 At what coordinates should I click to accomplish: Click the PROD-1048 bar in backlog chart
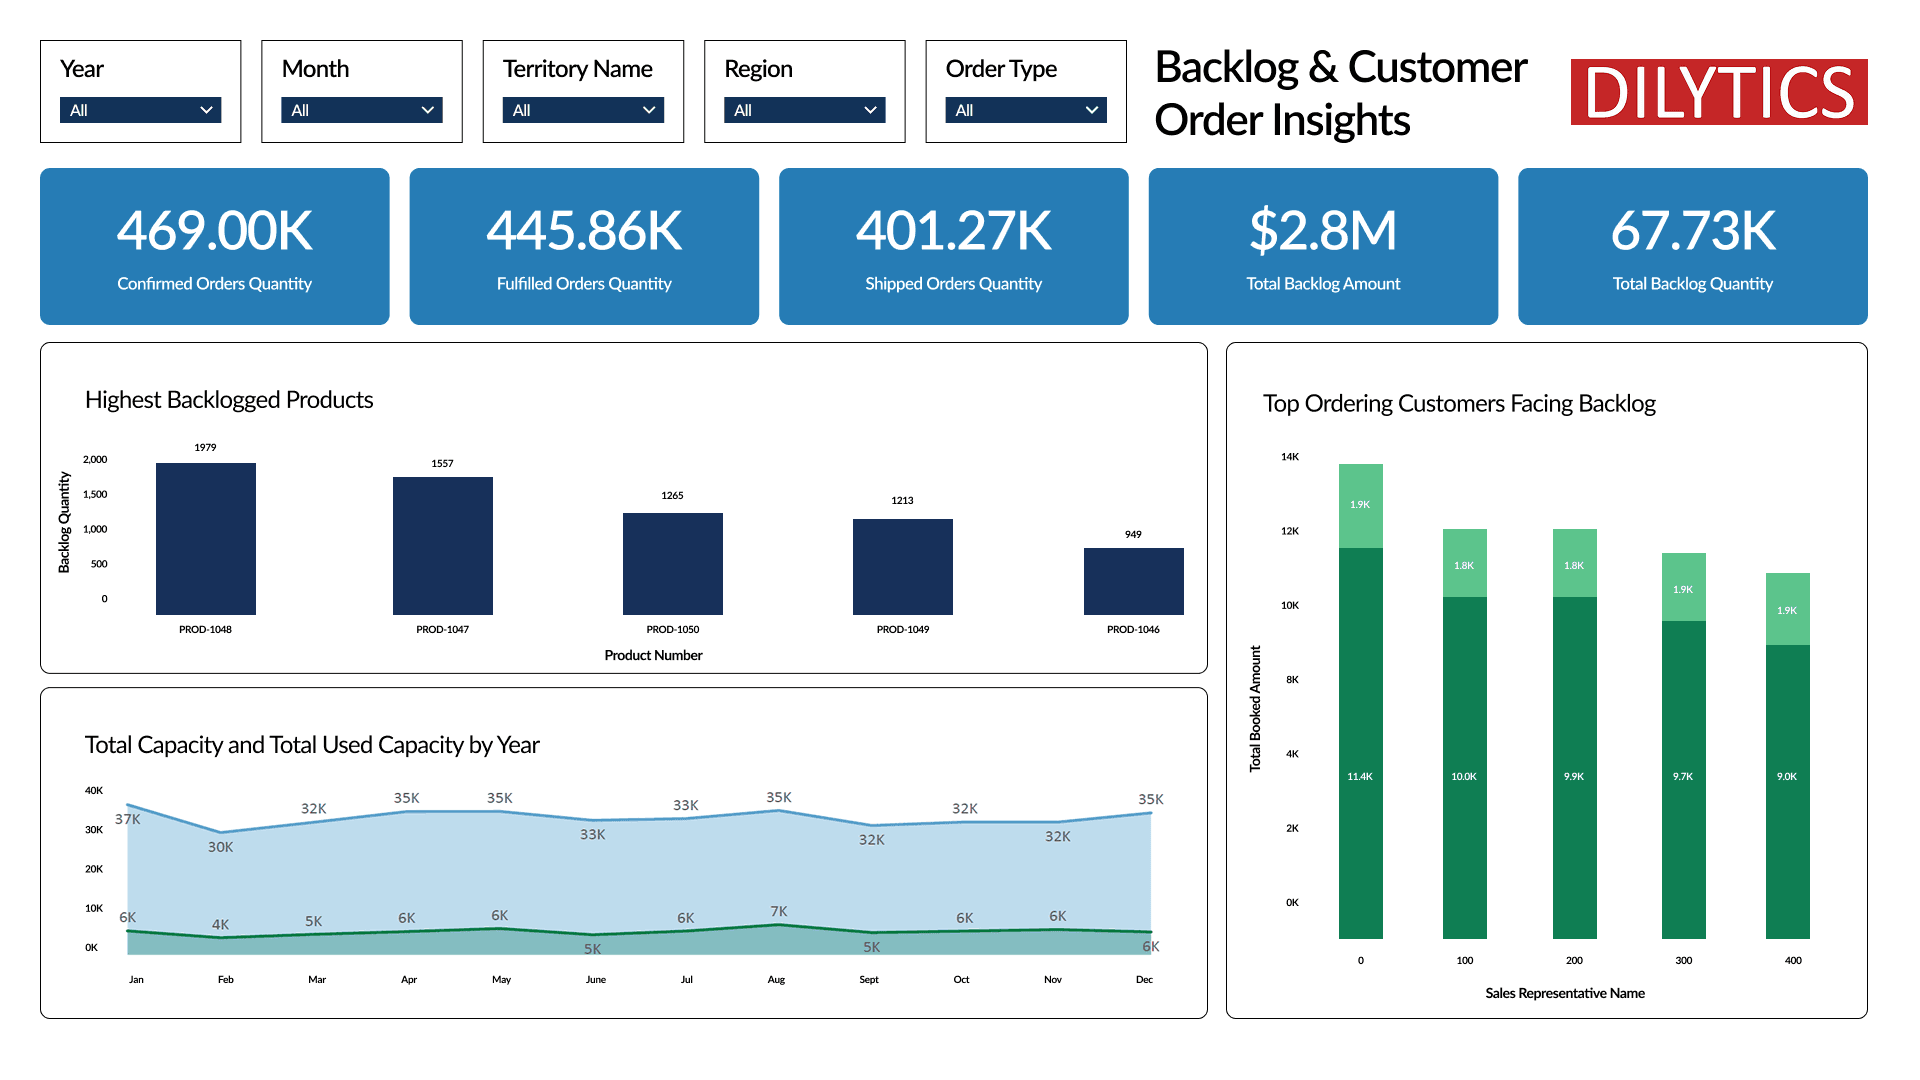coord(205,538)
